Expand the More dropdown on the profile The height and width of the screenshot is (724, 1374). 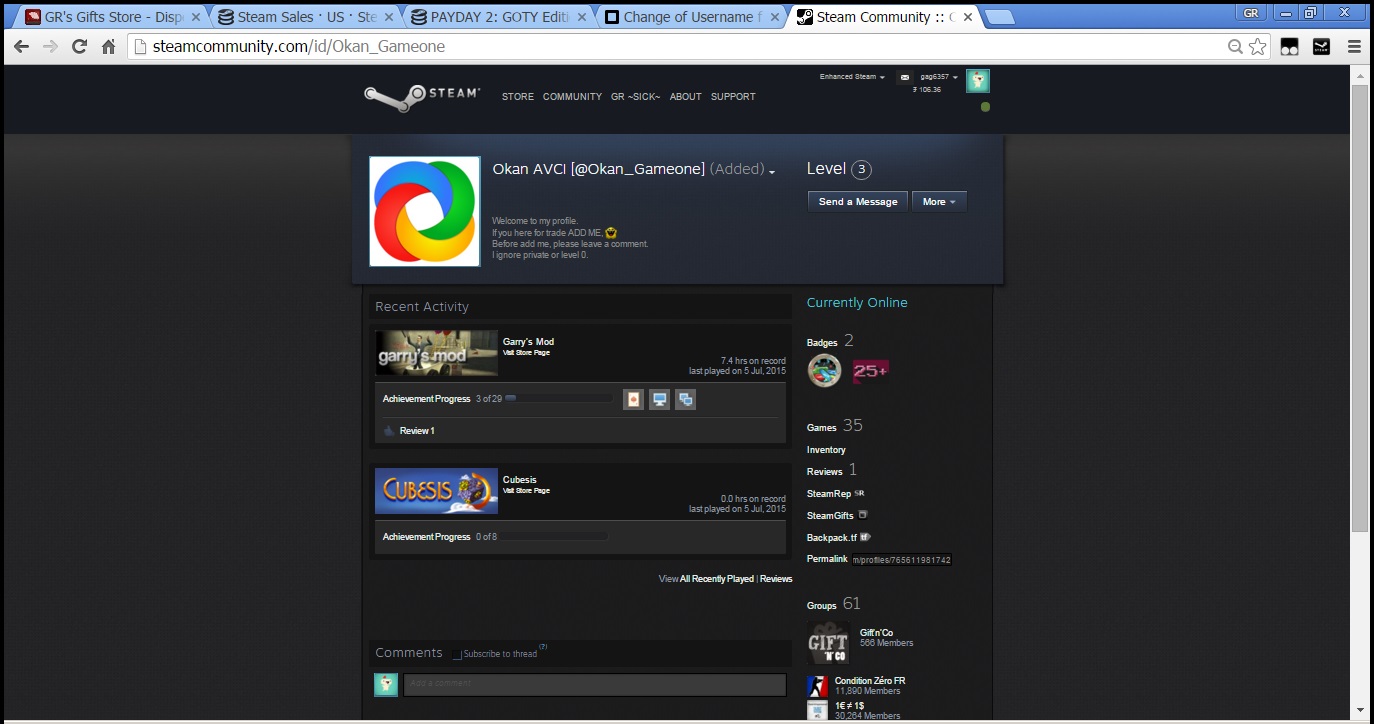click(938, 202)
